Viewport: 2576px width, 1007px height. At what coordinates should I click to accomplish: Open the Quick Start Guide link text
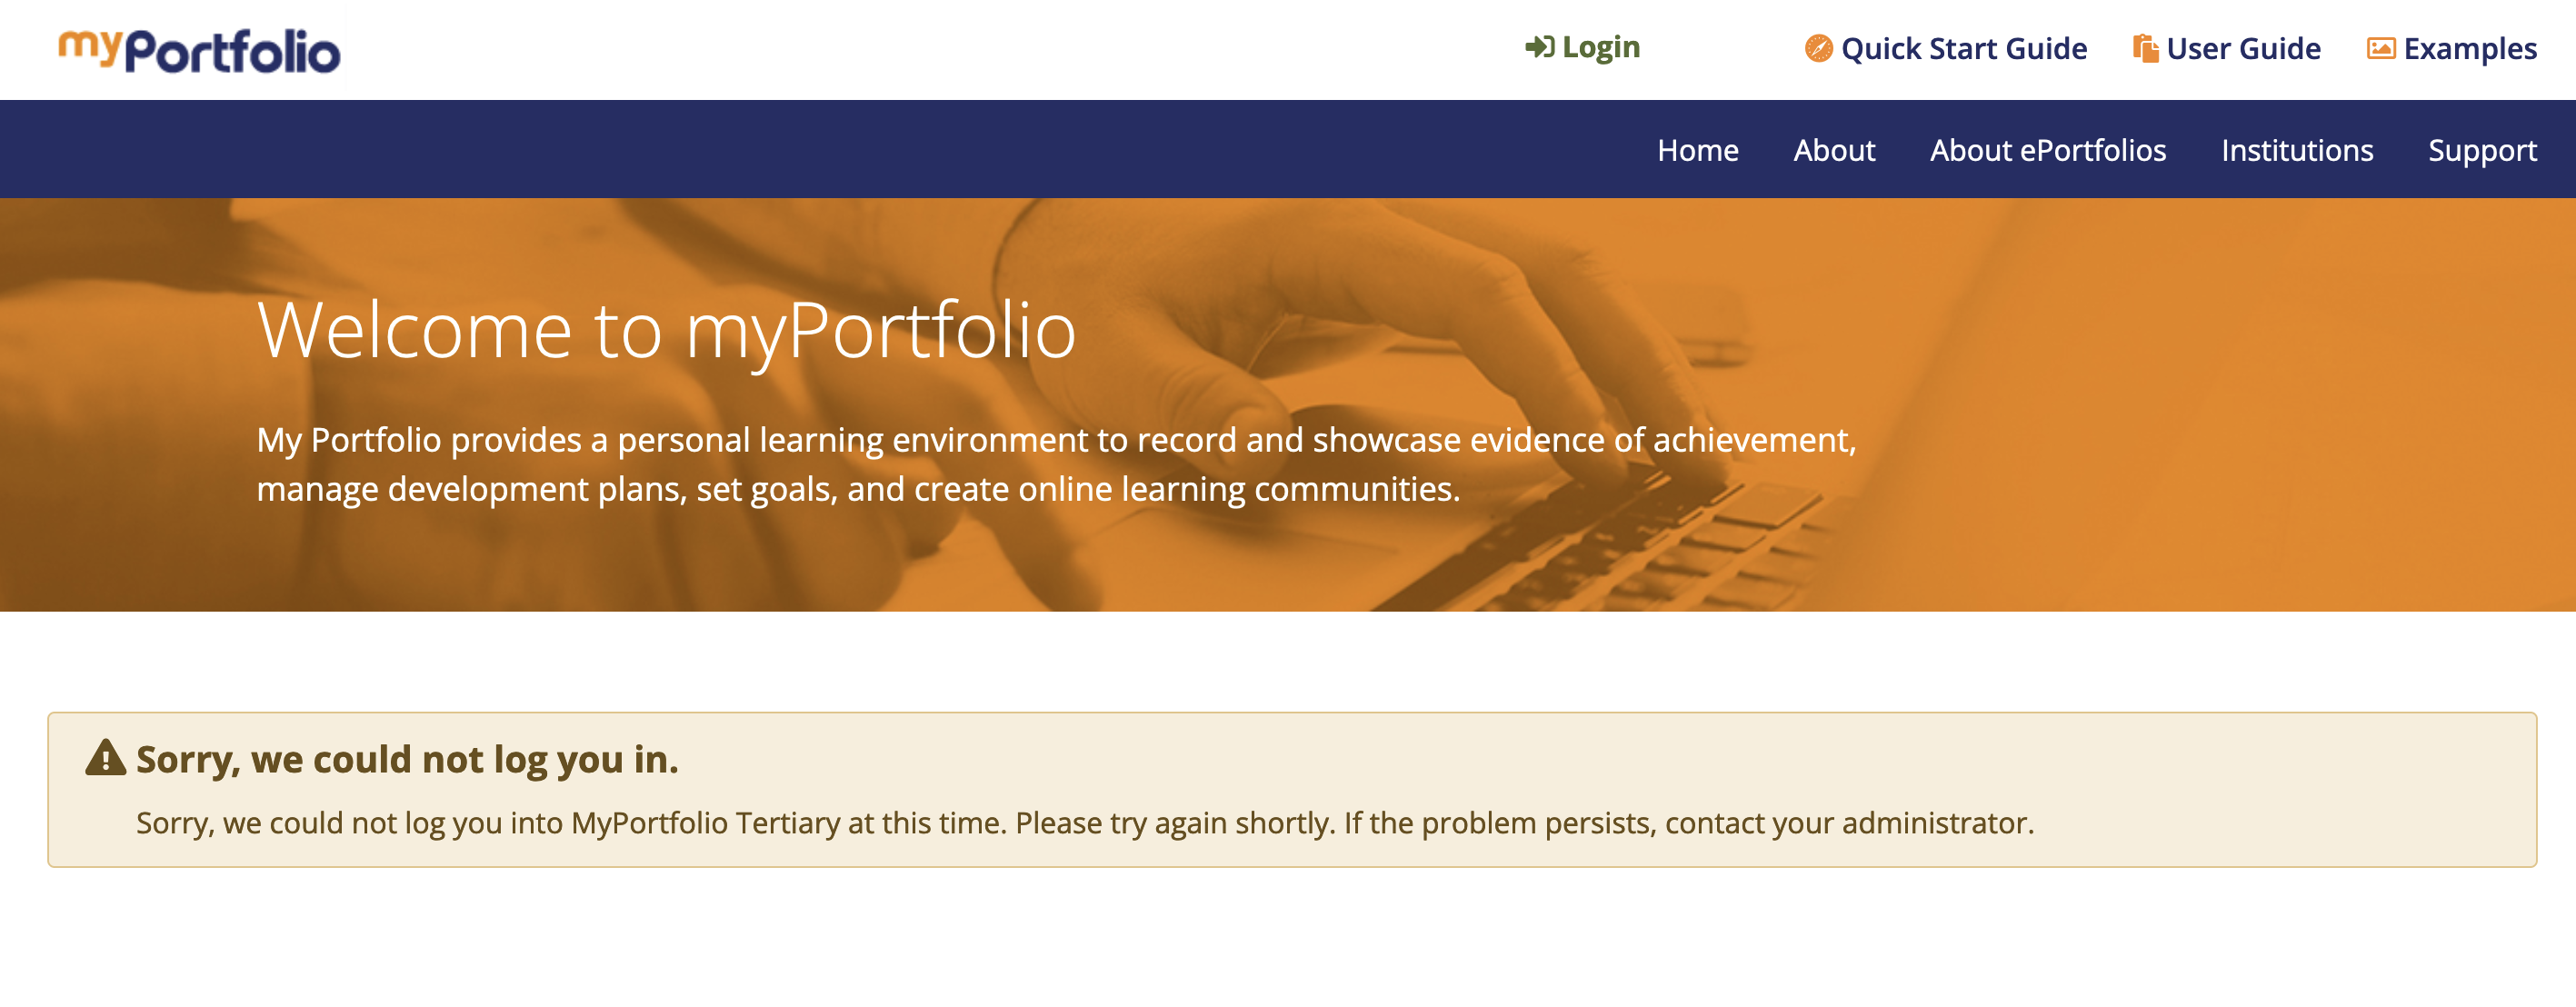[1963, 48]
